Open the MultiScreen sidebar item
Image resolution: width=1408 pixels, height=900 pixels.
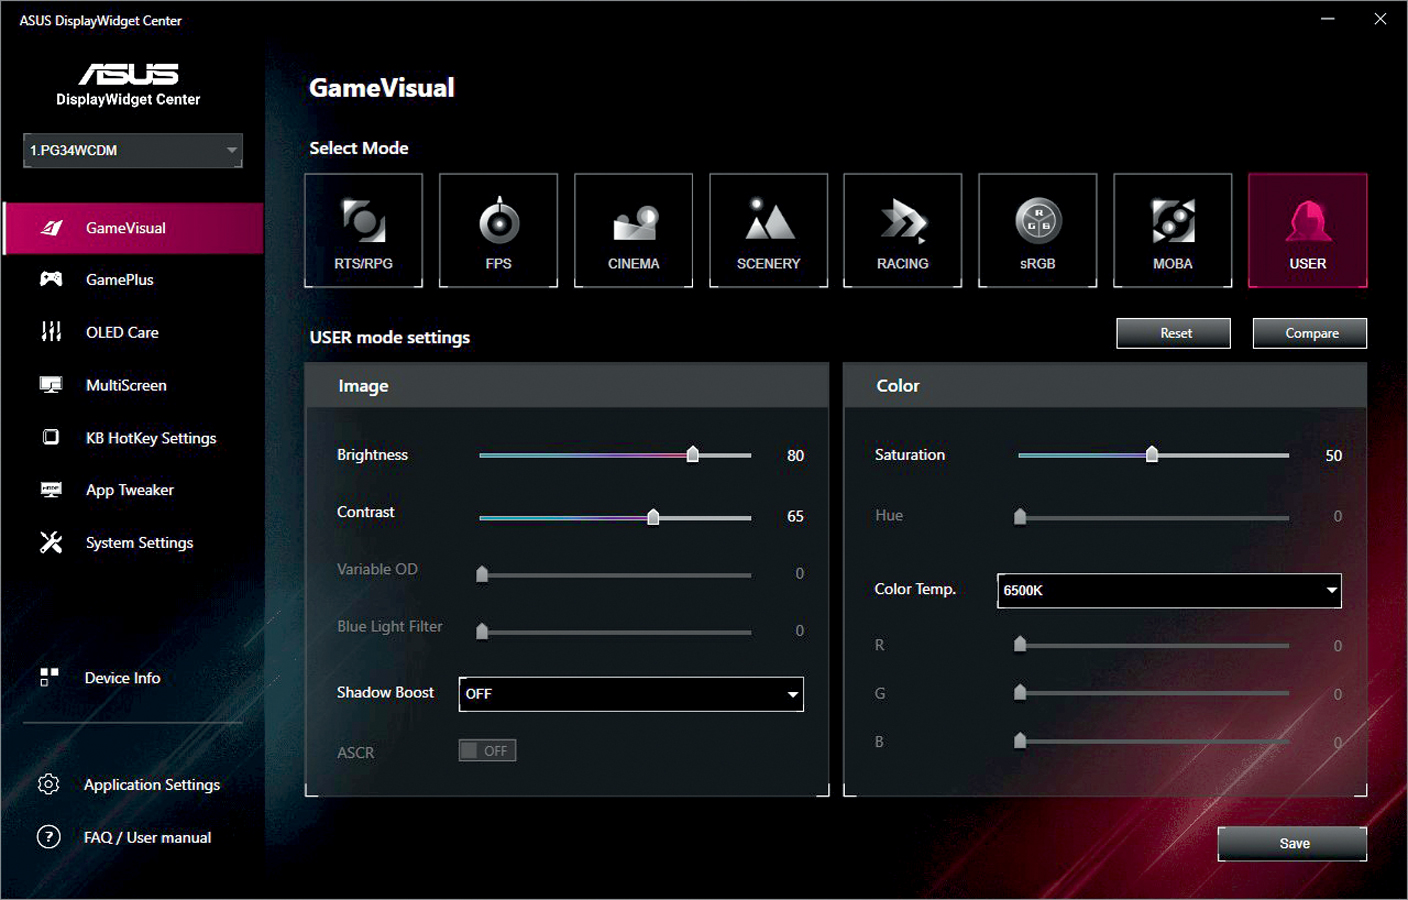[x=126, y=385]
